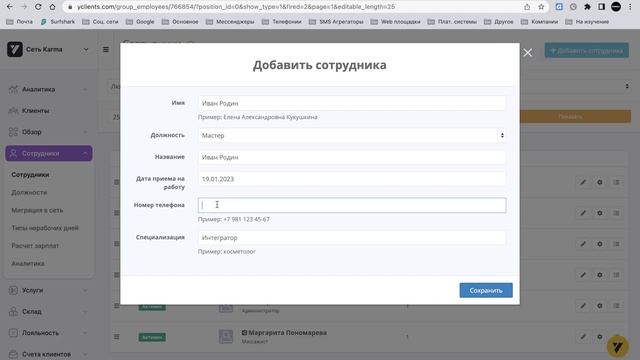Click the Добавить сотрудника button behind dialog
The image size is (640, 360).
click(587, 51)
